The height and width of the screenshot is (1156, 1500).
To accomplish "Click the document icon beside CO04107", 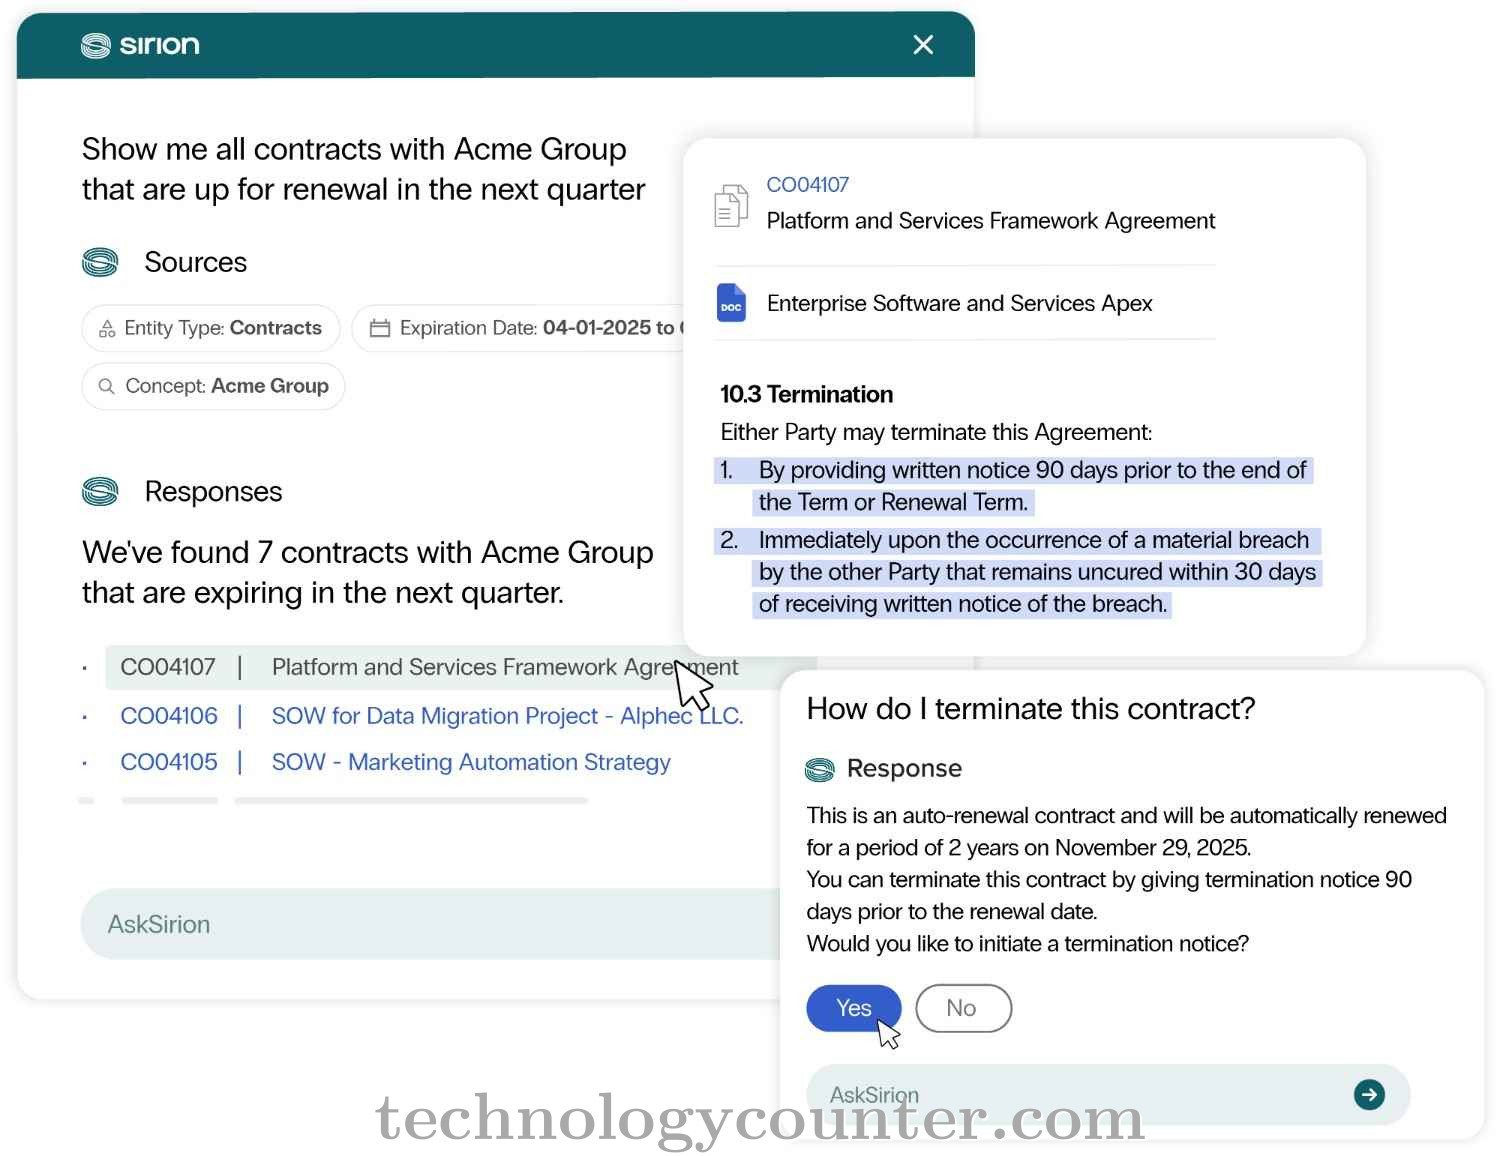I will pos(731,206).
